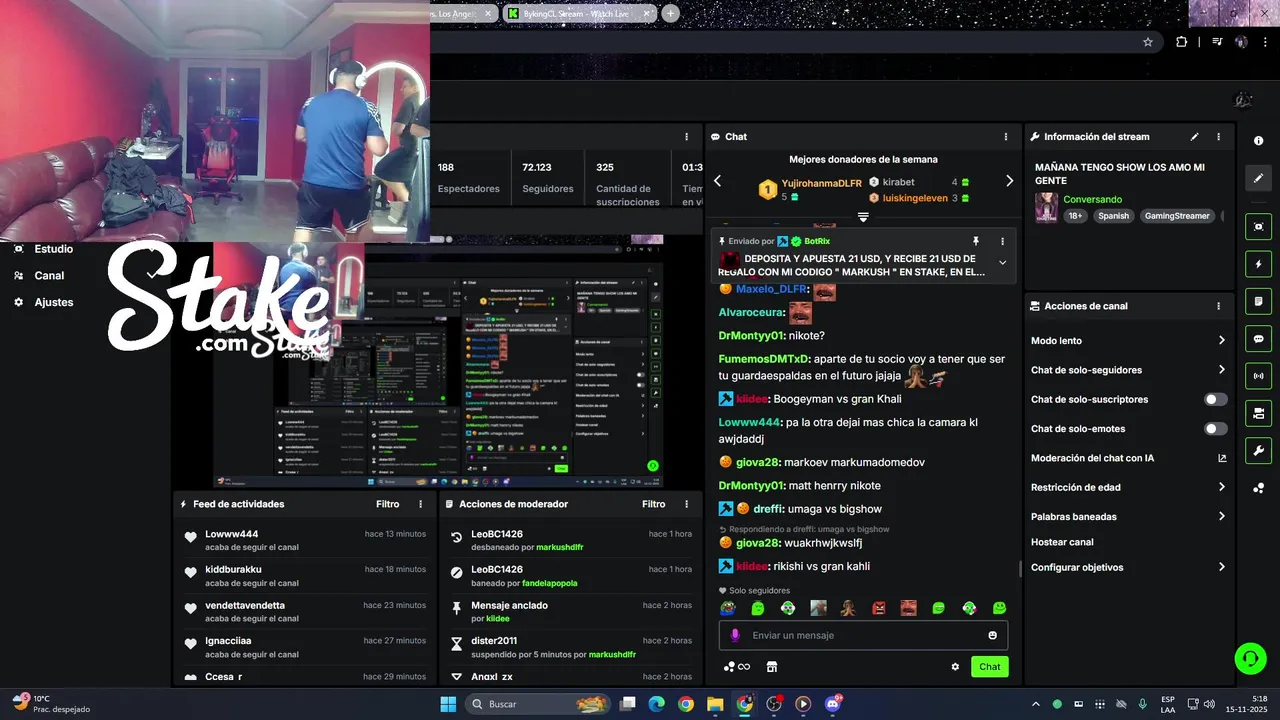Image resolution: width=1280 pixels, height=720 pixels.
Task: Click the chat bubble icon in right sidebar
Action: coord(1258,338)
